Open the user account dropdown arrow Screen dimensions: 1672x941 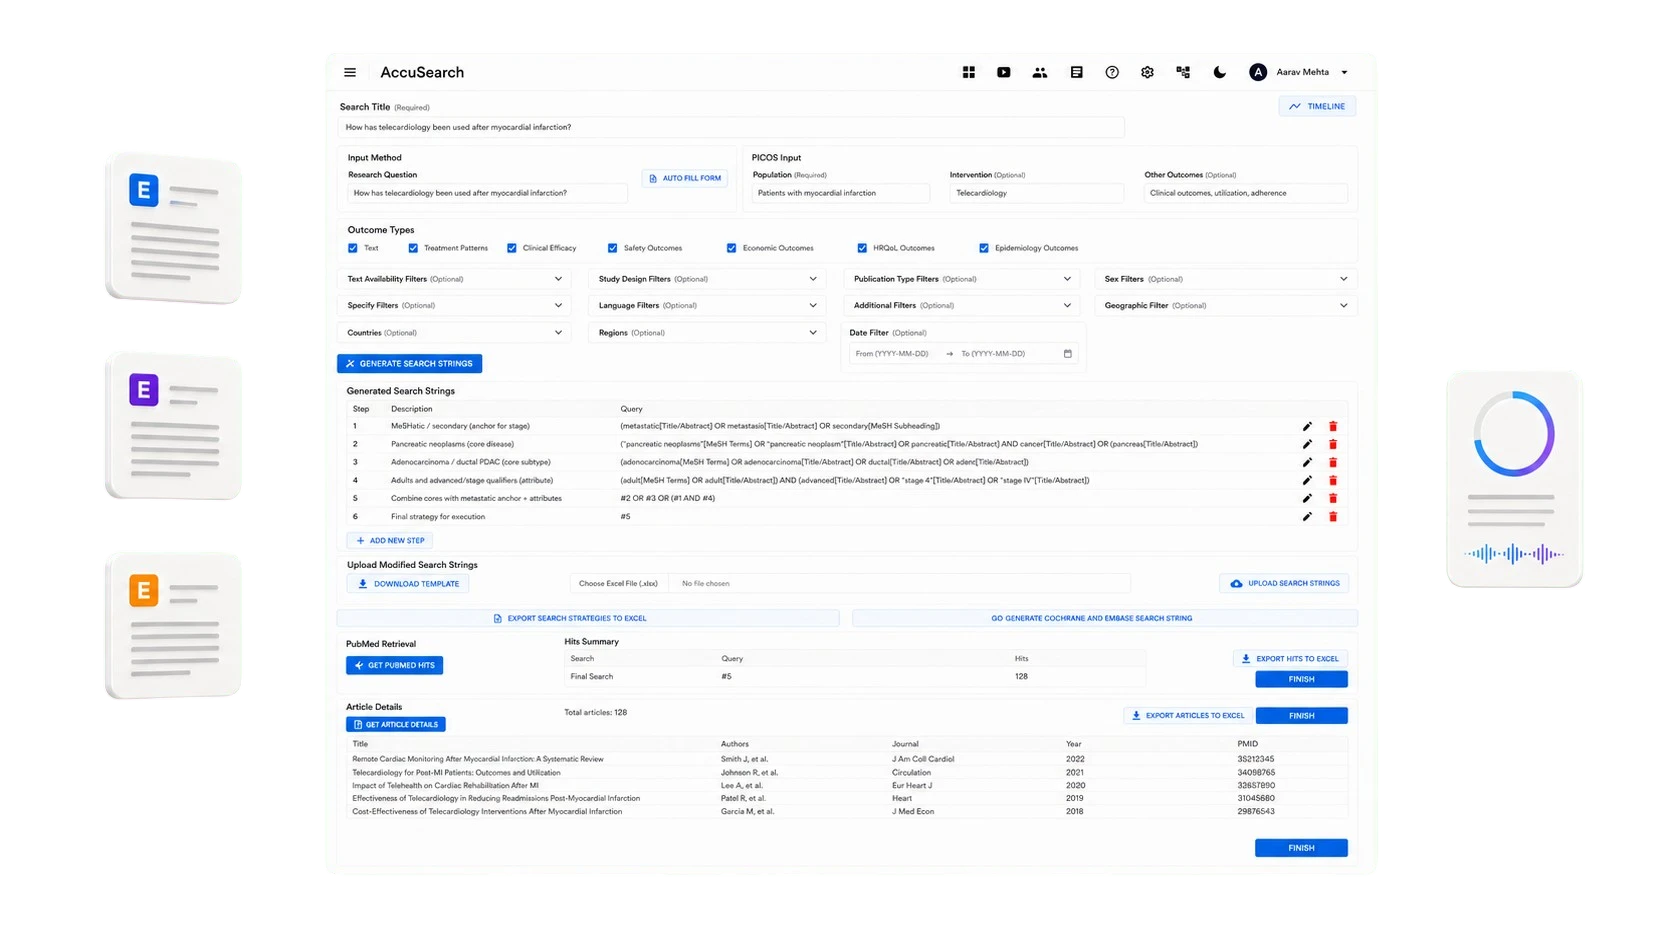coord(1345,72)
